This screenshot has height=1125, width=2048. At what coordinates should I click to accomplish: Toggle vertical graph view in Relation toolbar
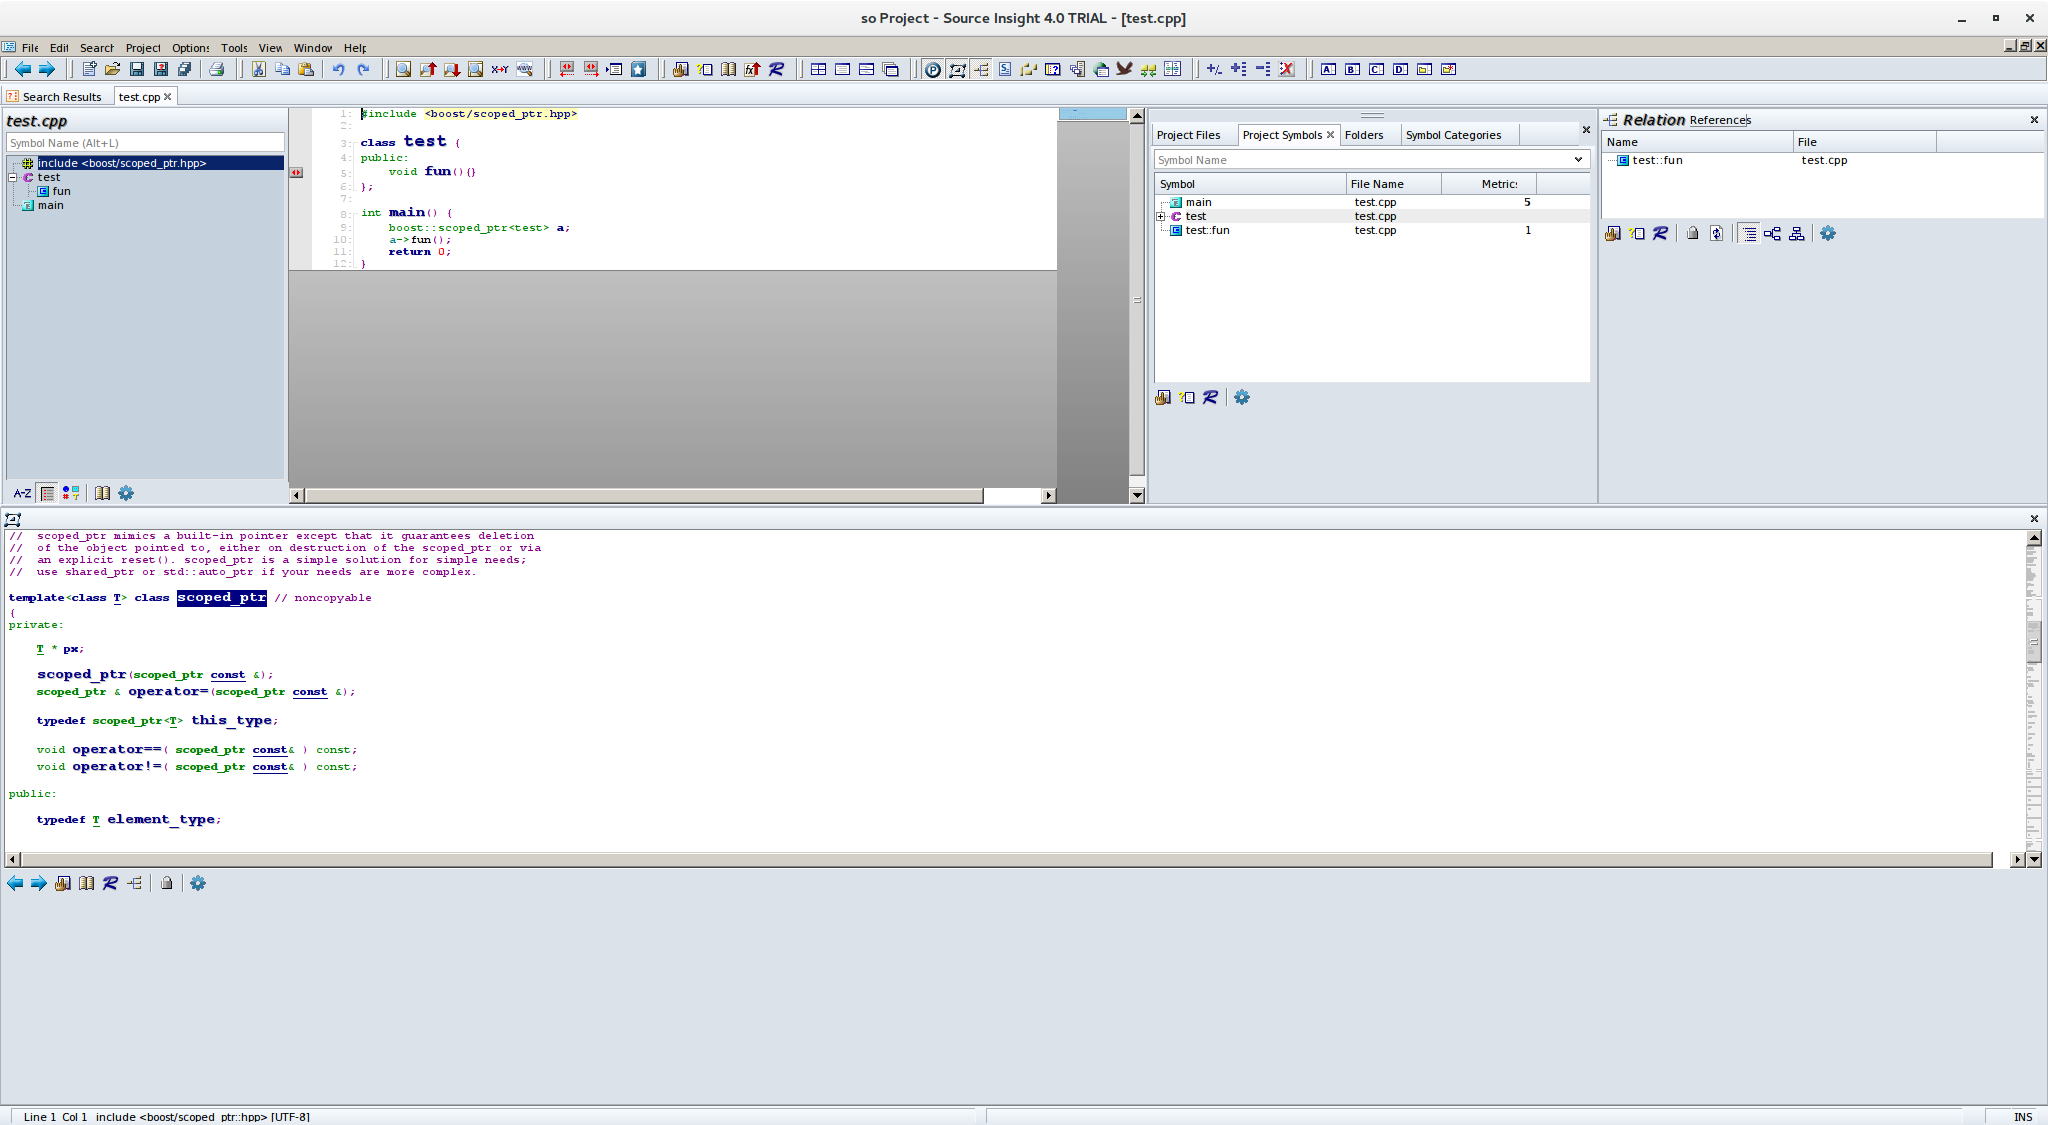point(1797,233)
